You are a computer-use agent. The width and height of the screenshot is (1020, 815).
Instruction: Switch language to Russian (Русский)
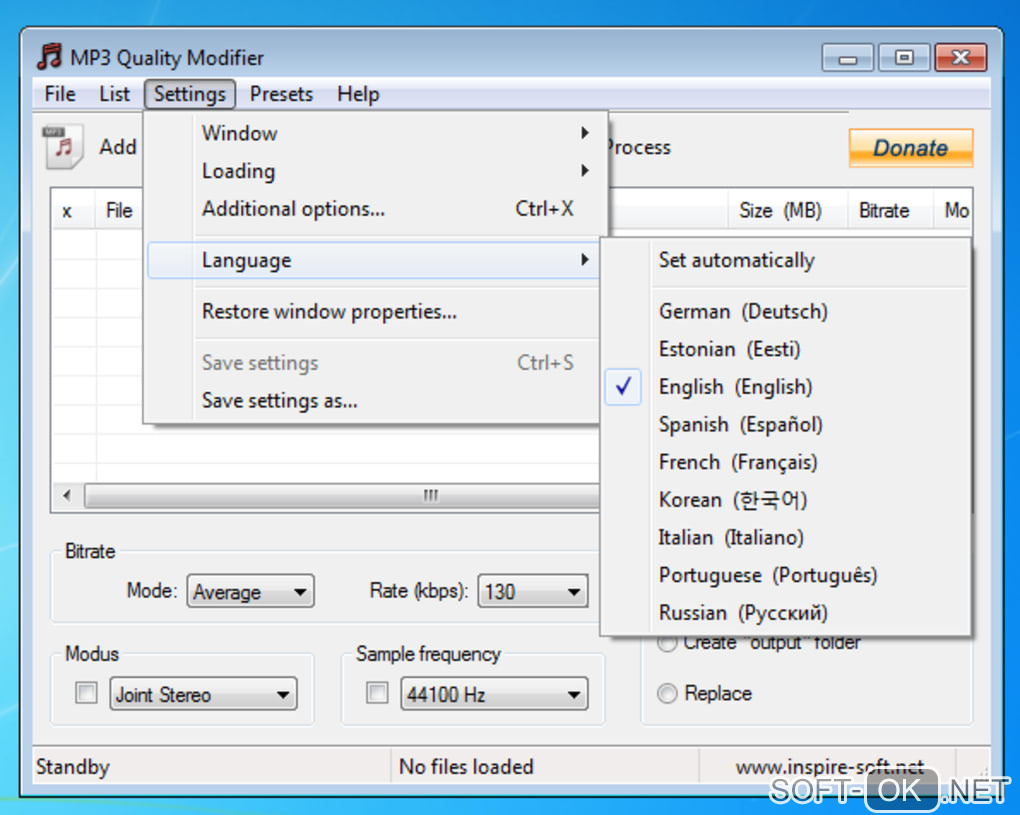(x=786, y=613)
